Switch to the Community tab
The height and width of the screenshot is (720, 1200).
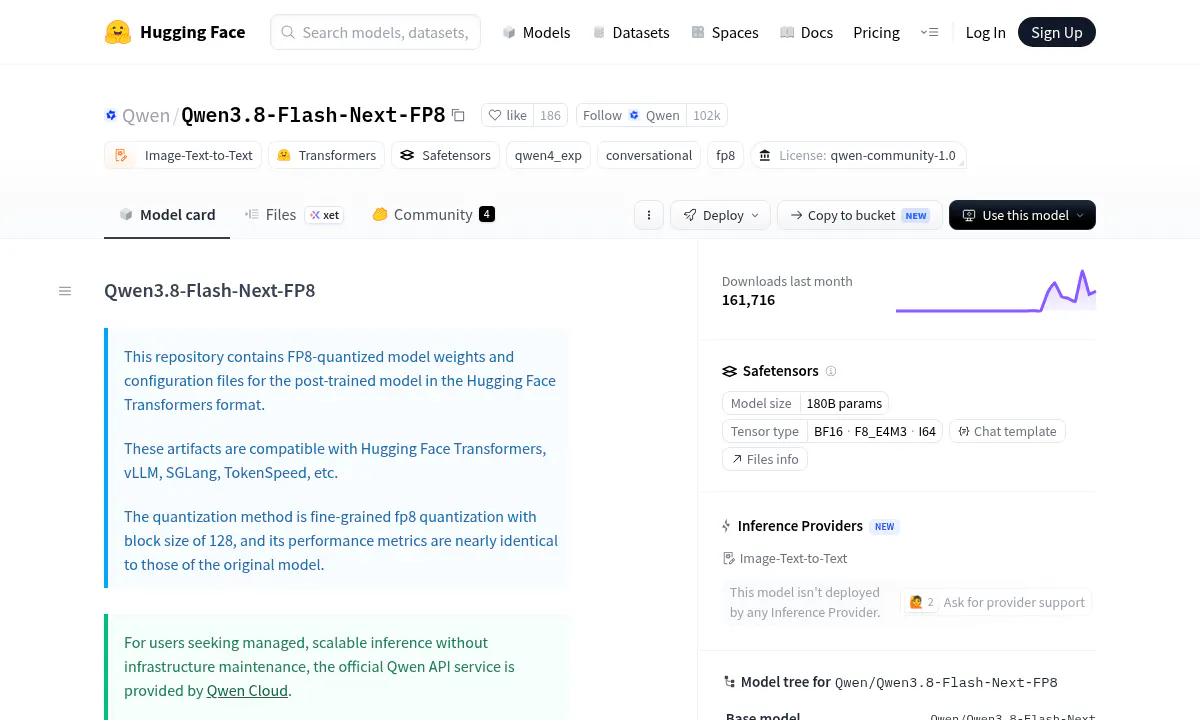point(432,214)
